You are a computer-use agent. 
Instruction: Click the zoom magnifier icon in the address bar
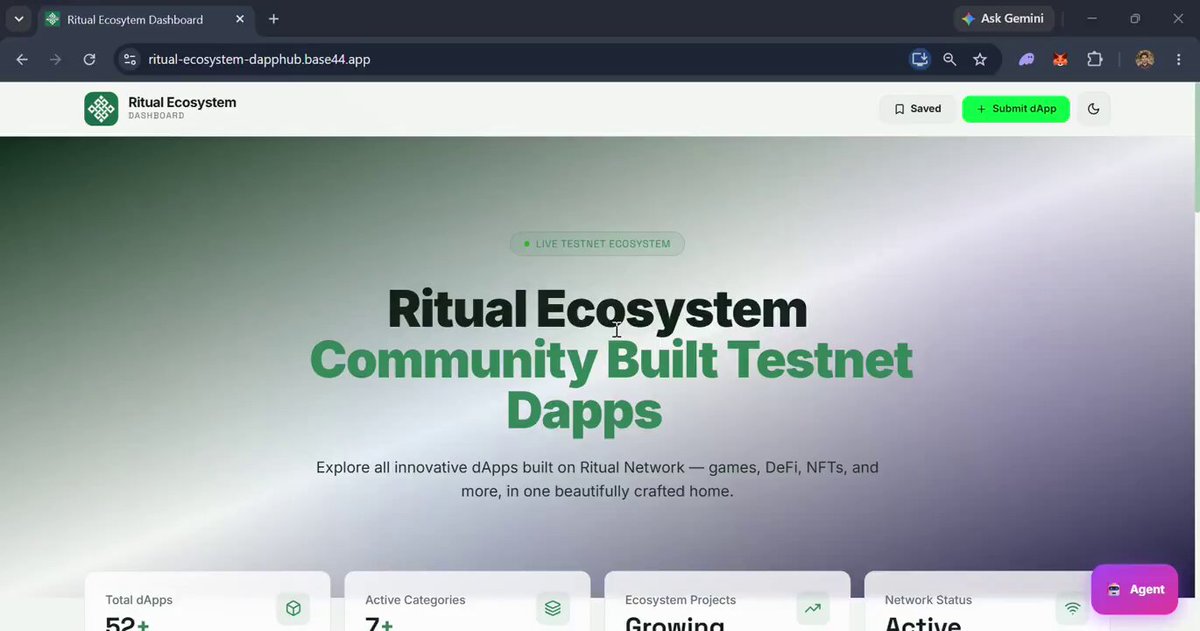click(950, 59)
